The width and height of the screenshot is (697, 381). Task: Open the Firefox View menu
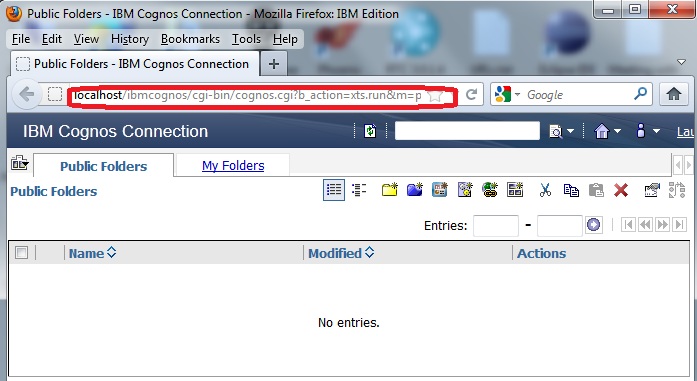(86, 39)
